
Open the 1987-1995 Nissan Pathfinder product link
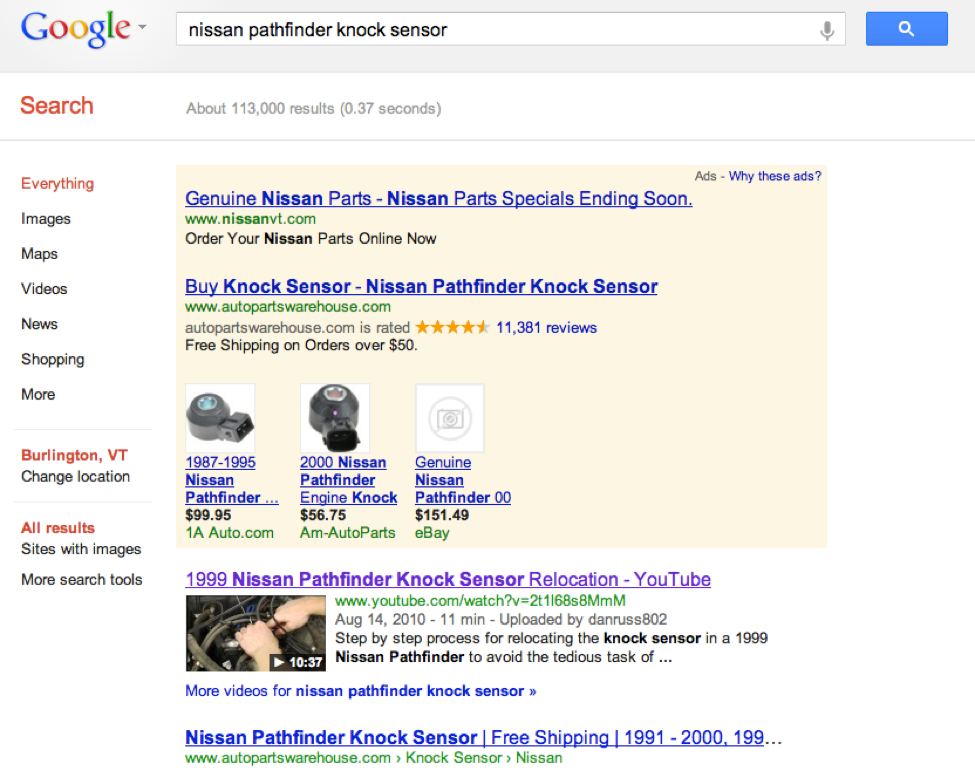pos(232,480)
